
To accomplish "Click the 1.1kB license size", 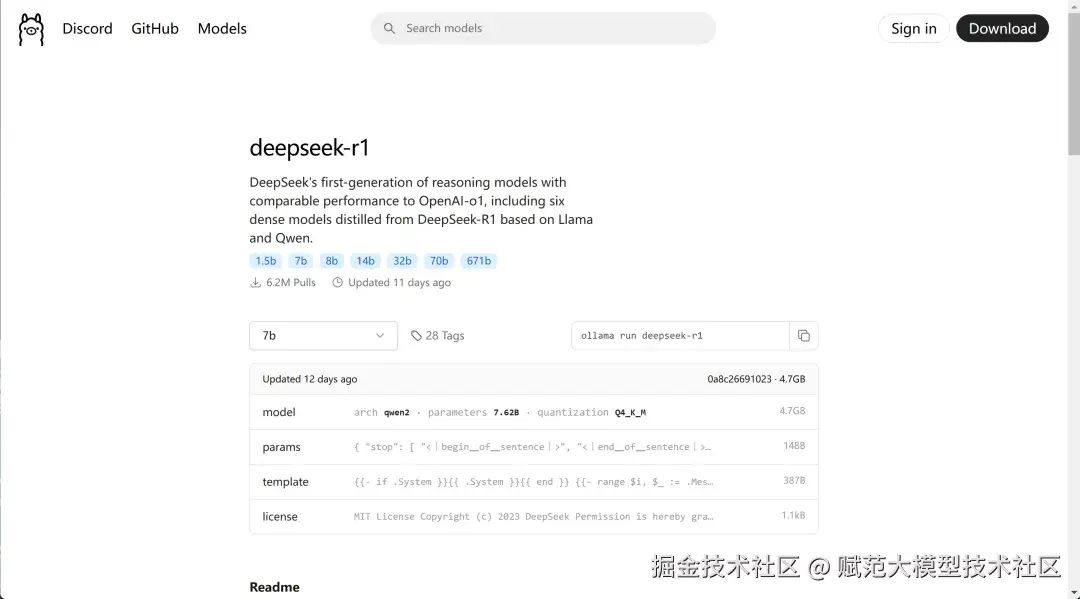I will click(x=793, y=516).
